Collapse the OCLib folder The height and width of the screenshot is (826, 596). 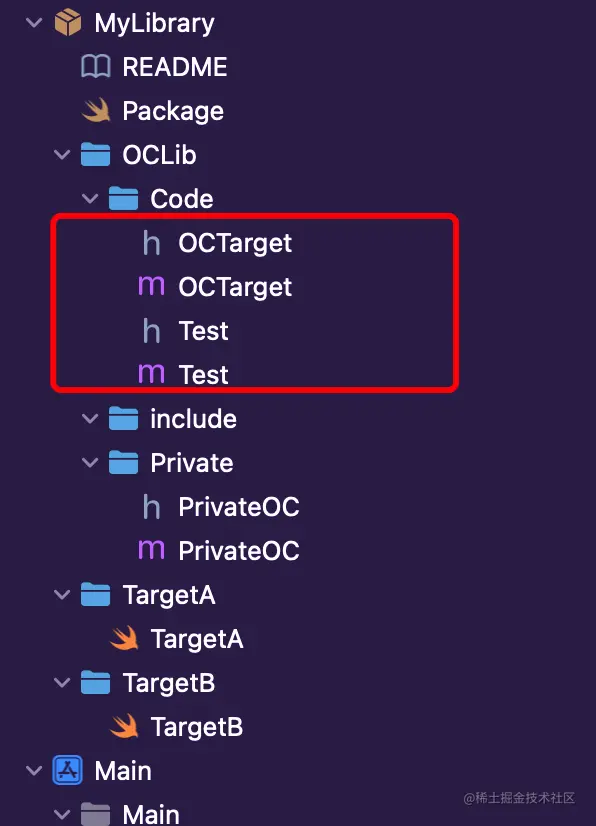point(62,154)
